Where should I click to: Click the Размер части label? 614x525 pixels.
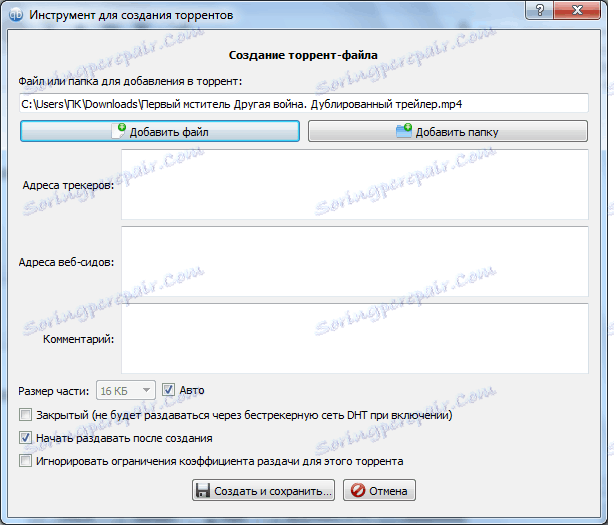(54, 391)
